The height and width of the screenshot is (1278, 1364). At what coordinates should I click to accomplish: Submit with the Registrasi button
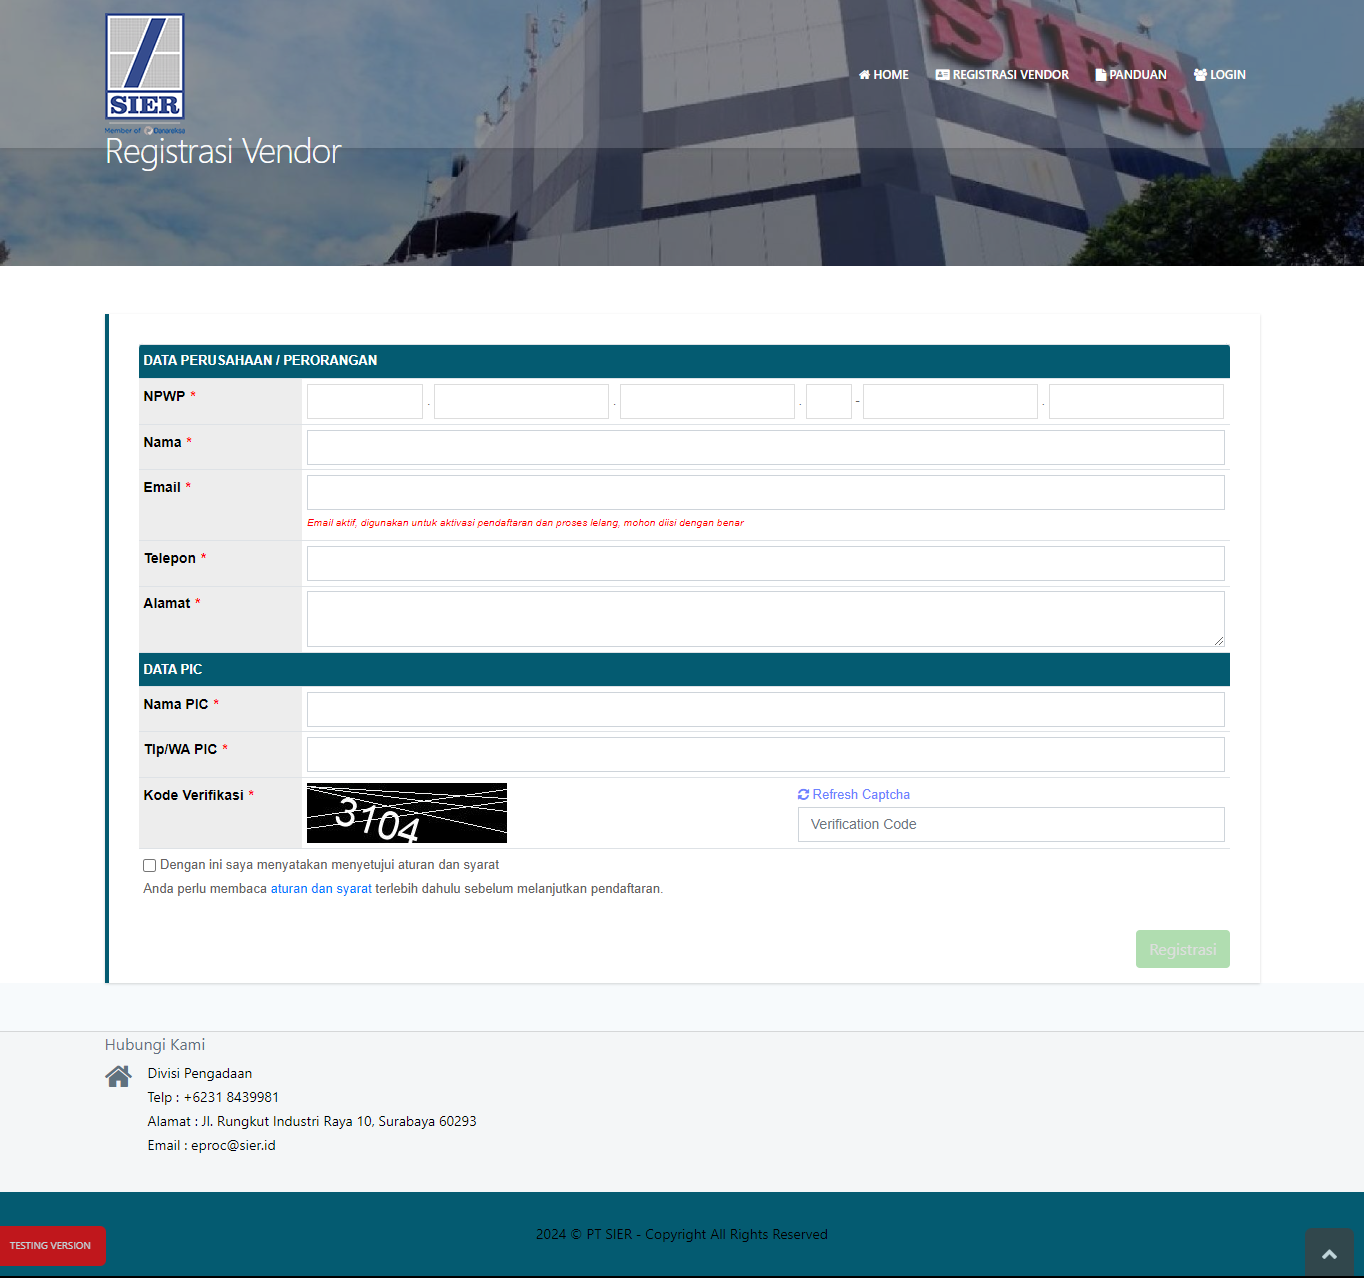1183,949
